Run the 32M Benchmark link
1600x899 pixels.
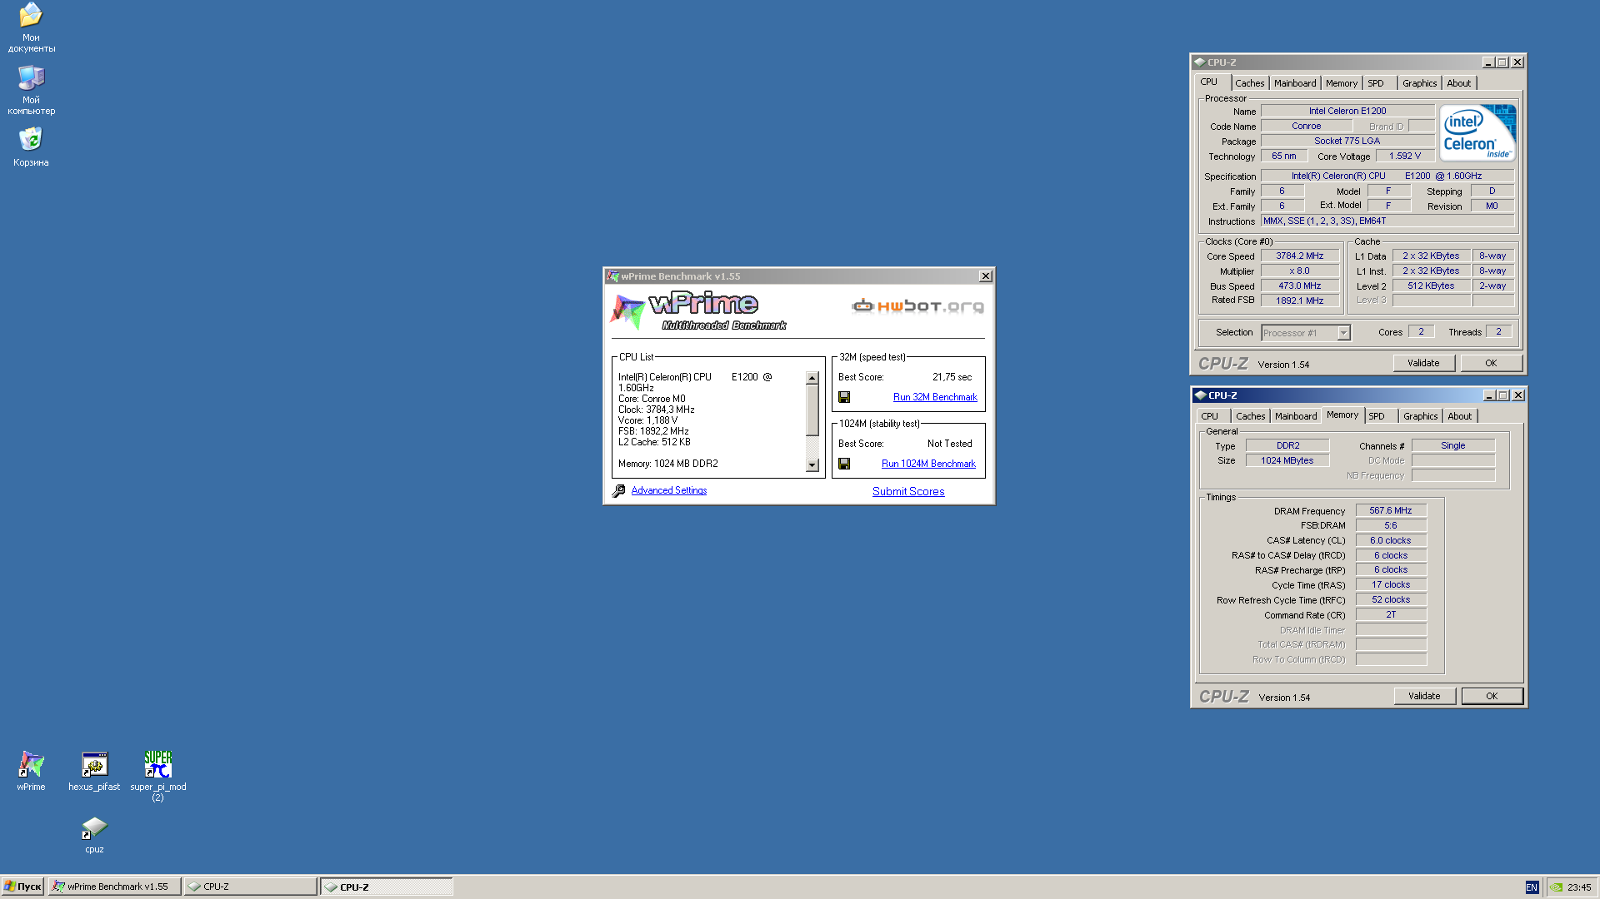pos(935,397)
